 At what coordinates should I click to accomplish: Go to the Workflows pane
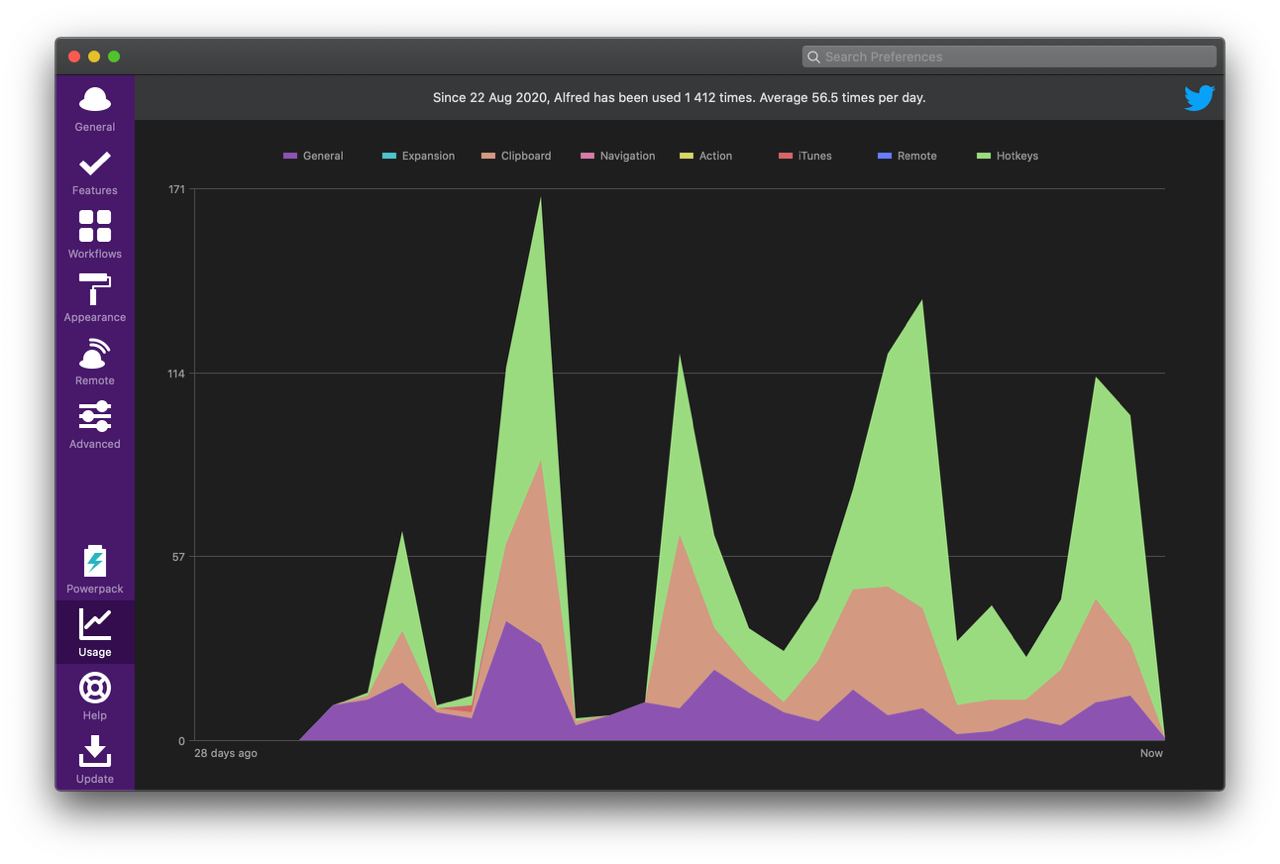95,235
